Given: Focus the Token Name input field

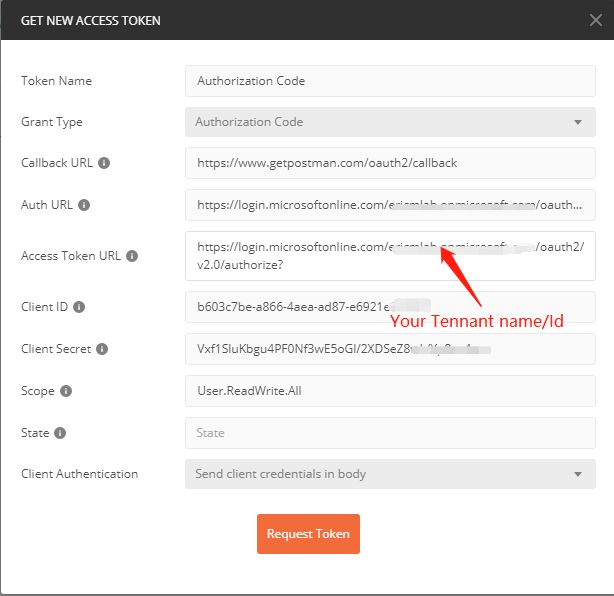Looking at the screenshot, I should pos(390,81).
